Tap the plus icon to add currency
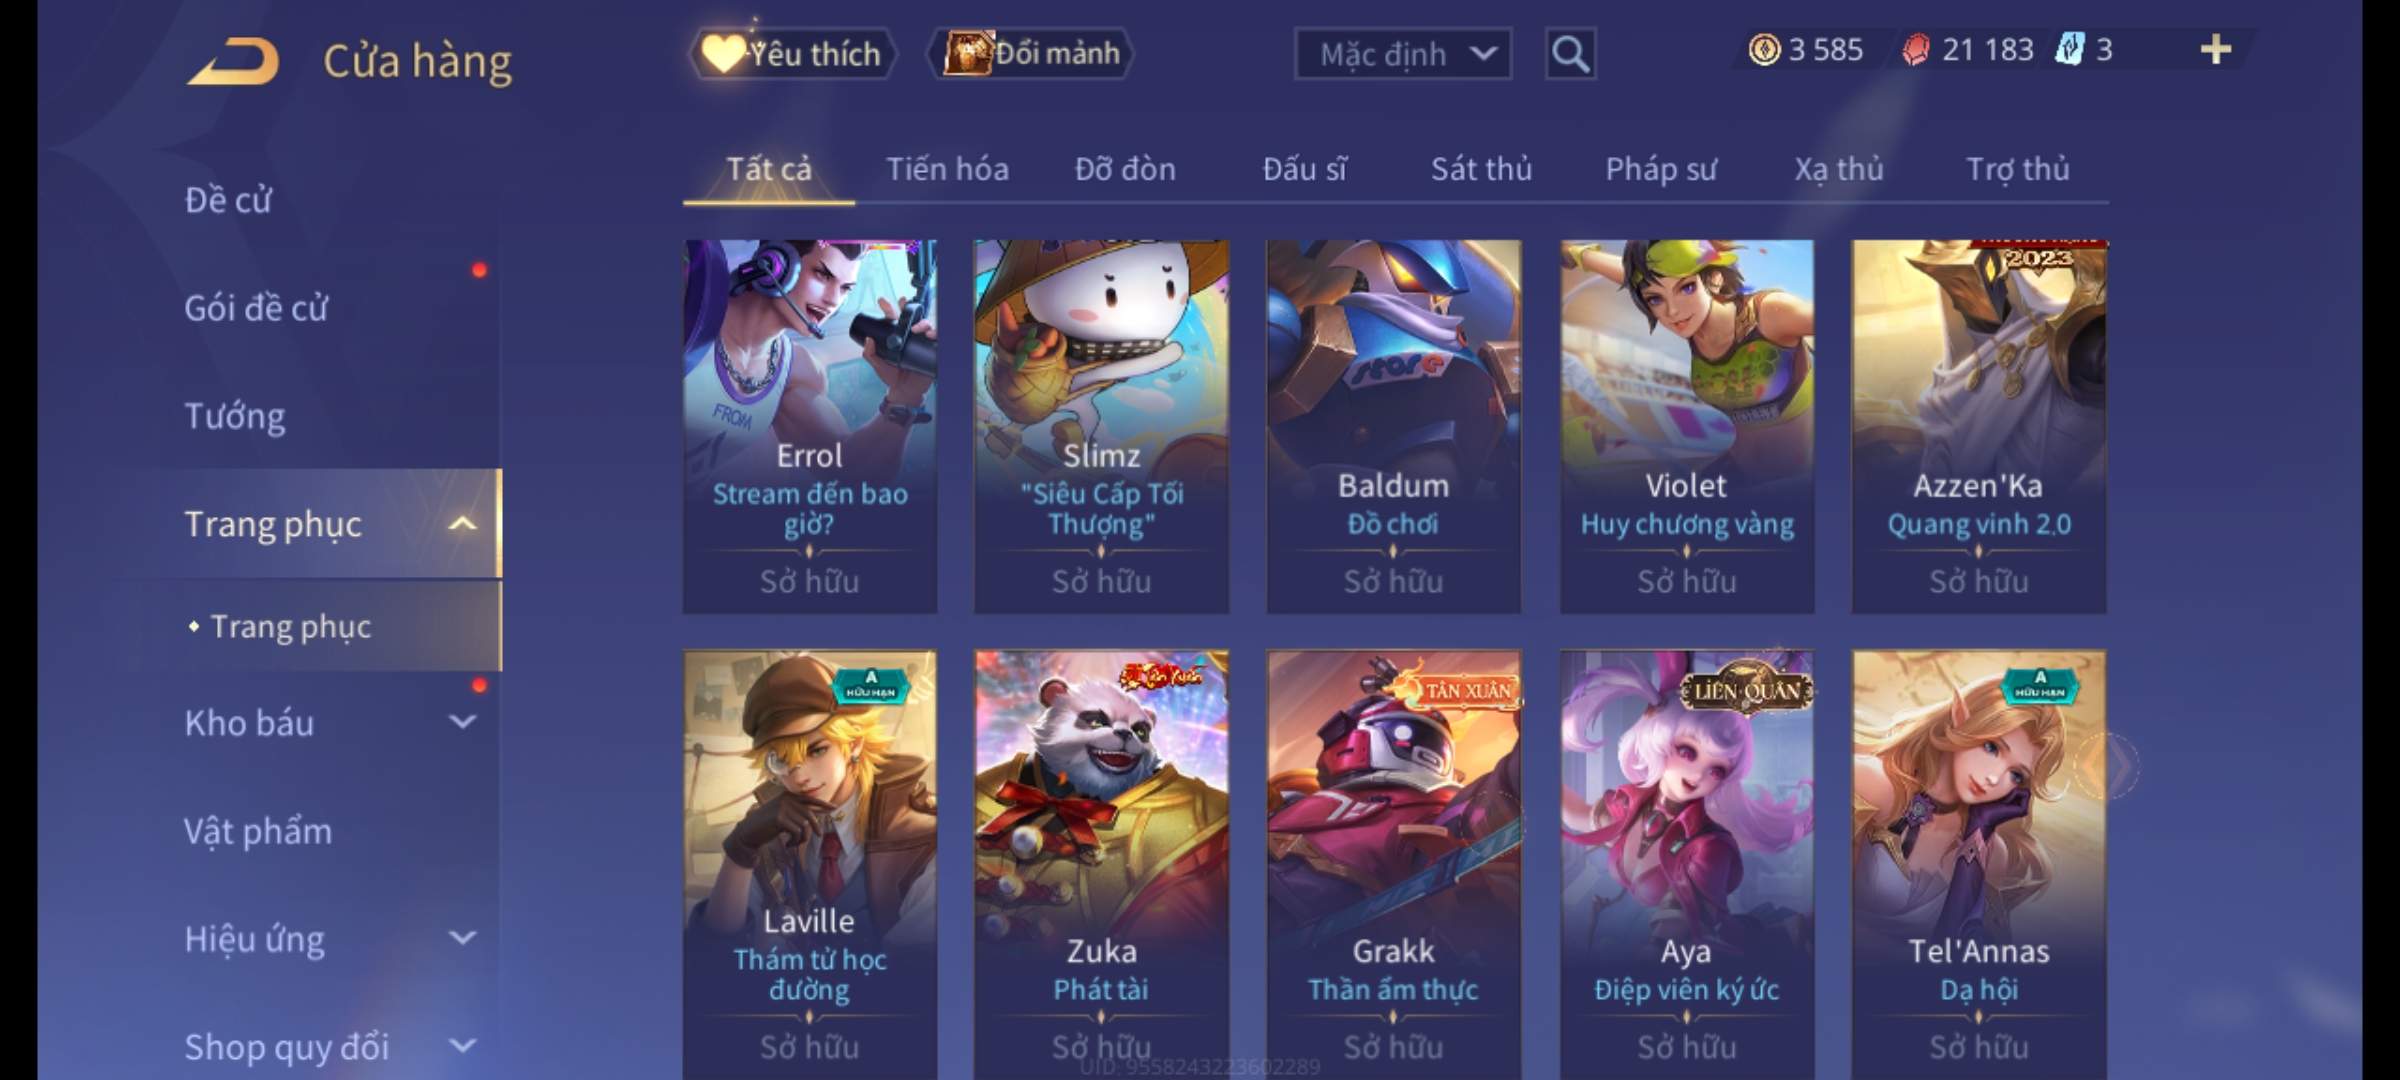Viewport: 2400px width, 1080px height. point(2216,49)
